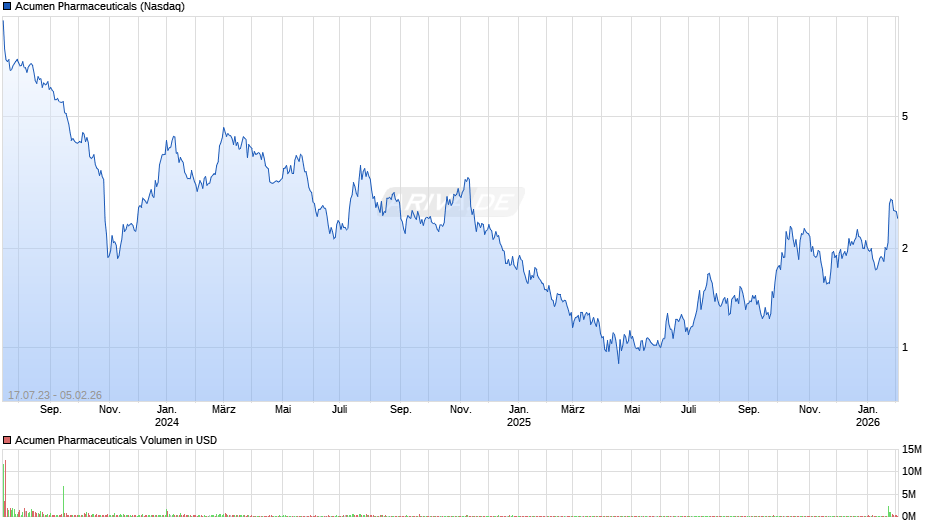Image resolution: width=940 pixels, height=526 pixels.
Task: Click the 'Sep.' label of 2025
Action: pyautogui.click(x=749, y=410)
